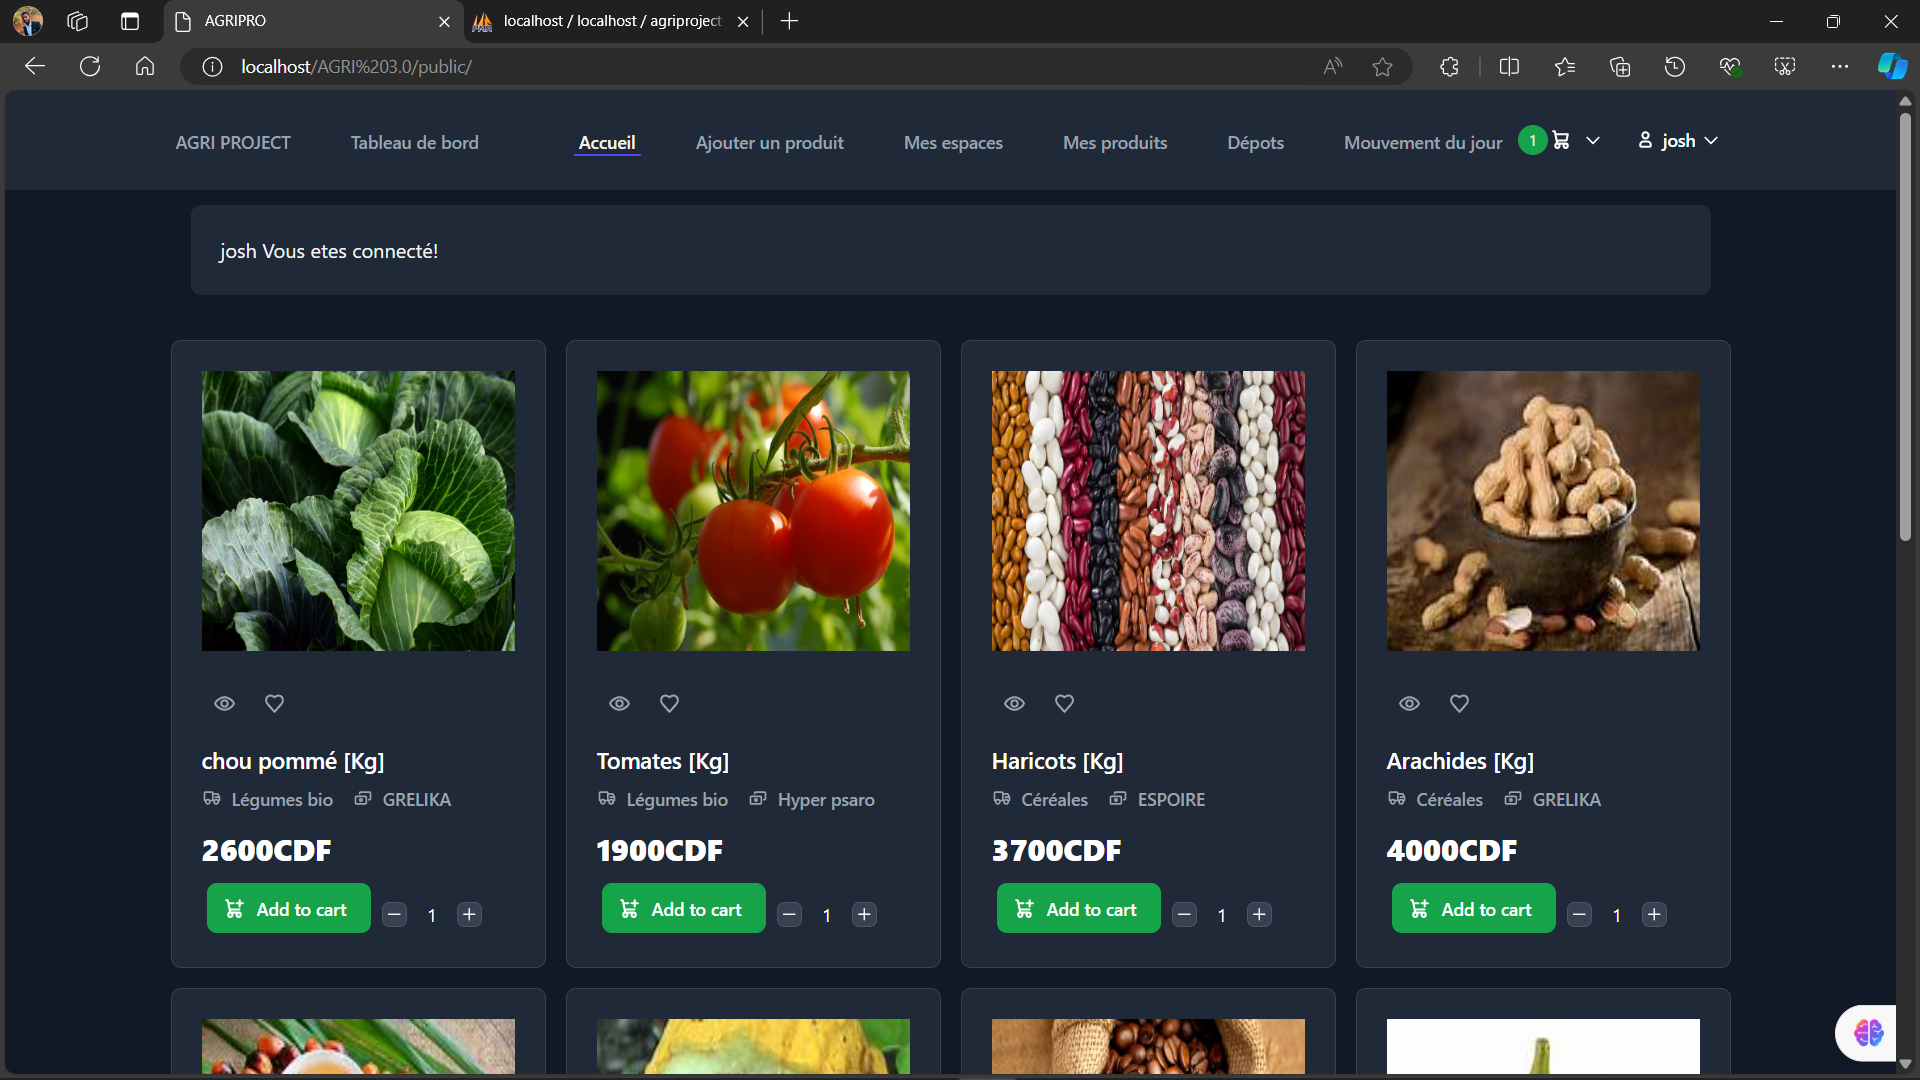Add this page to favorites star
1920x1080 pixels.
tap(1382, 67)
